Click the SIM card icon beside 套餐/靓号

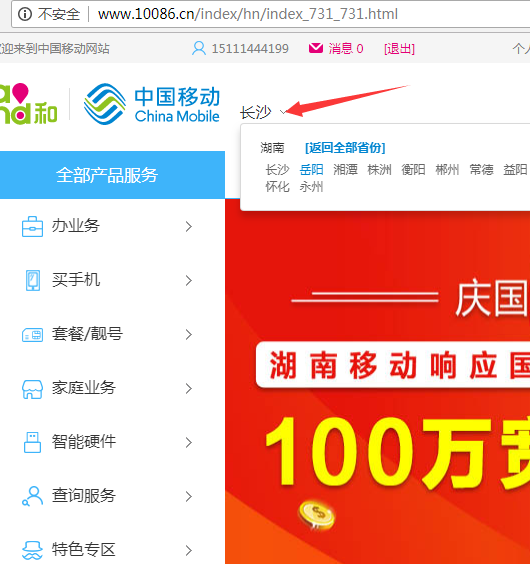(32, 335)
